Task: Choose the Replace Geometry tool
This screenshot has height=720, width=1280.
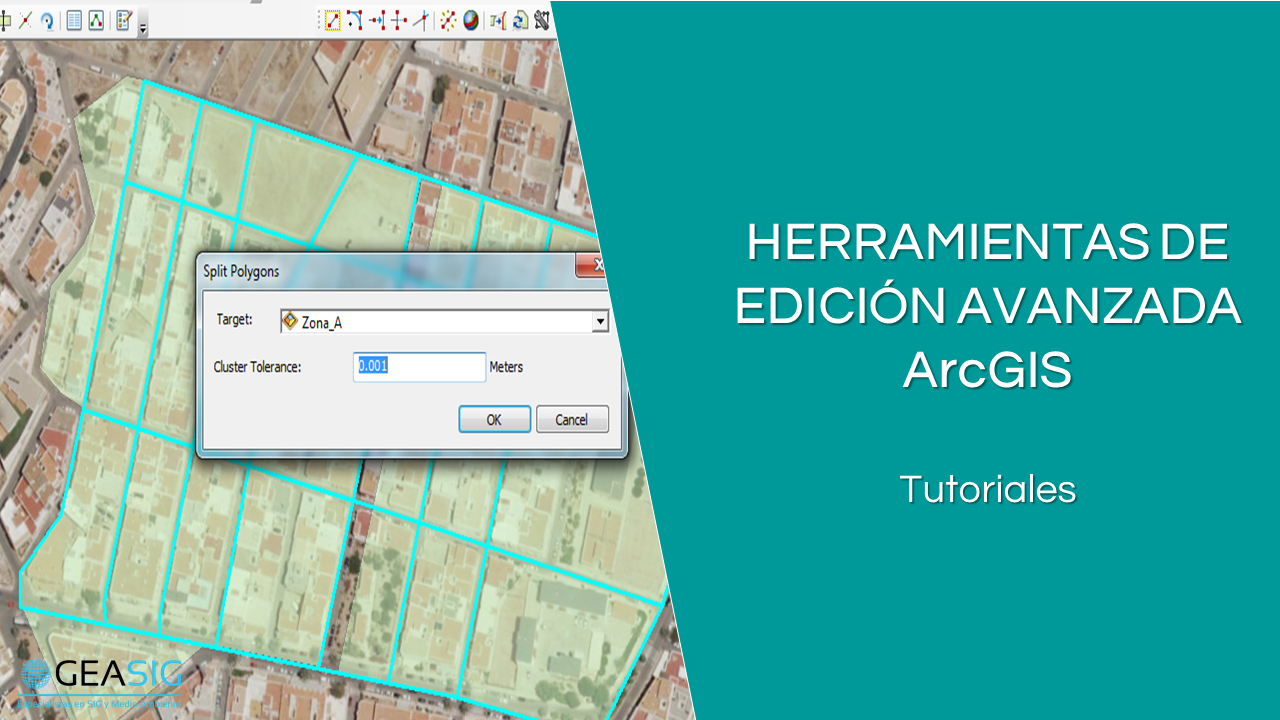Action: 520,20
